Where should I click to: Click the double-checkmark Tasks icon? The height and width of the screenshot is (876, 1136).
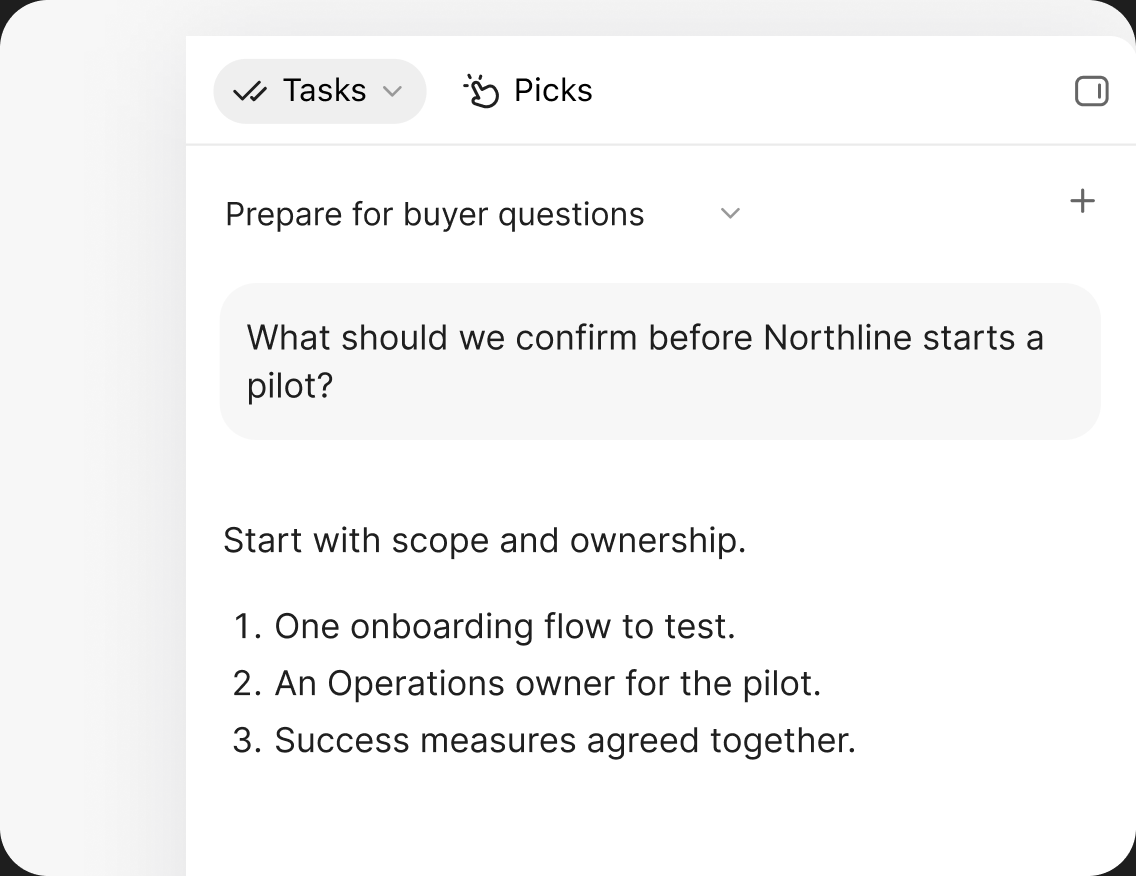pos(250,92)
